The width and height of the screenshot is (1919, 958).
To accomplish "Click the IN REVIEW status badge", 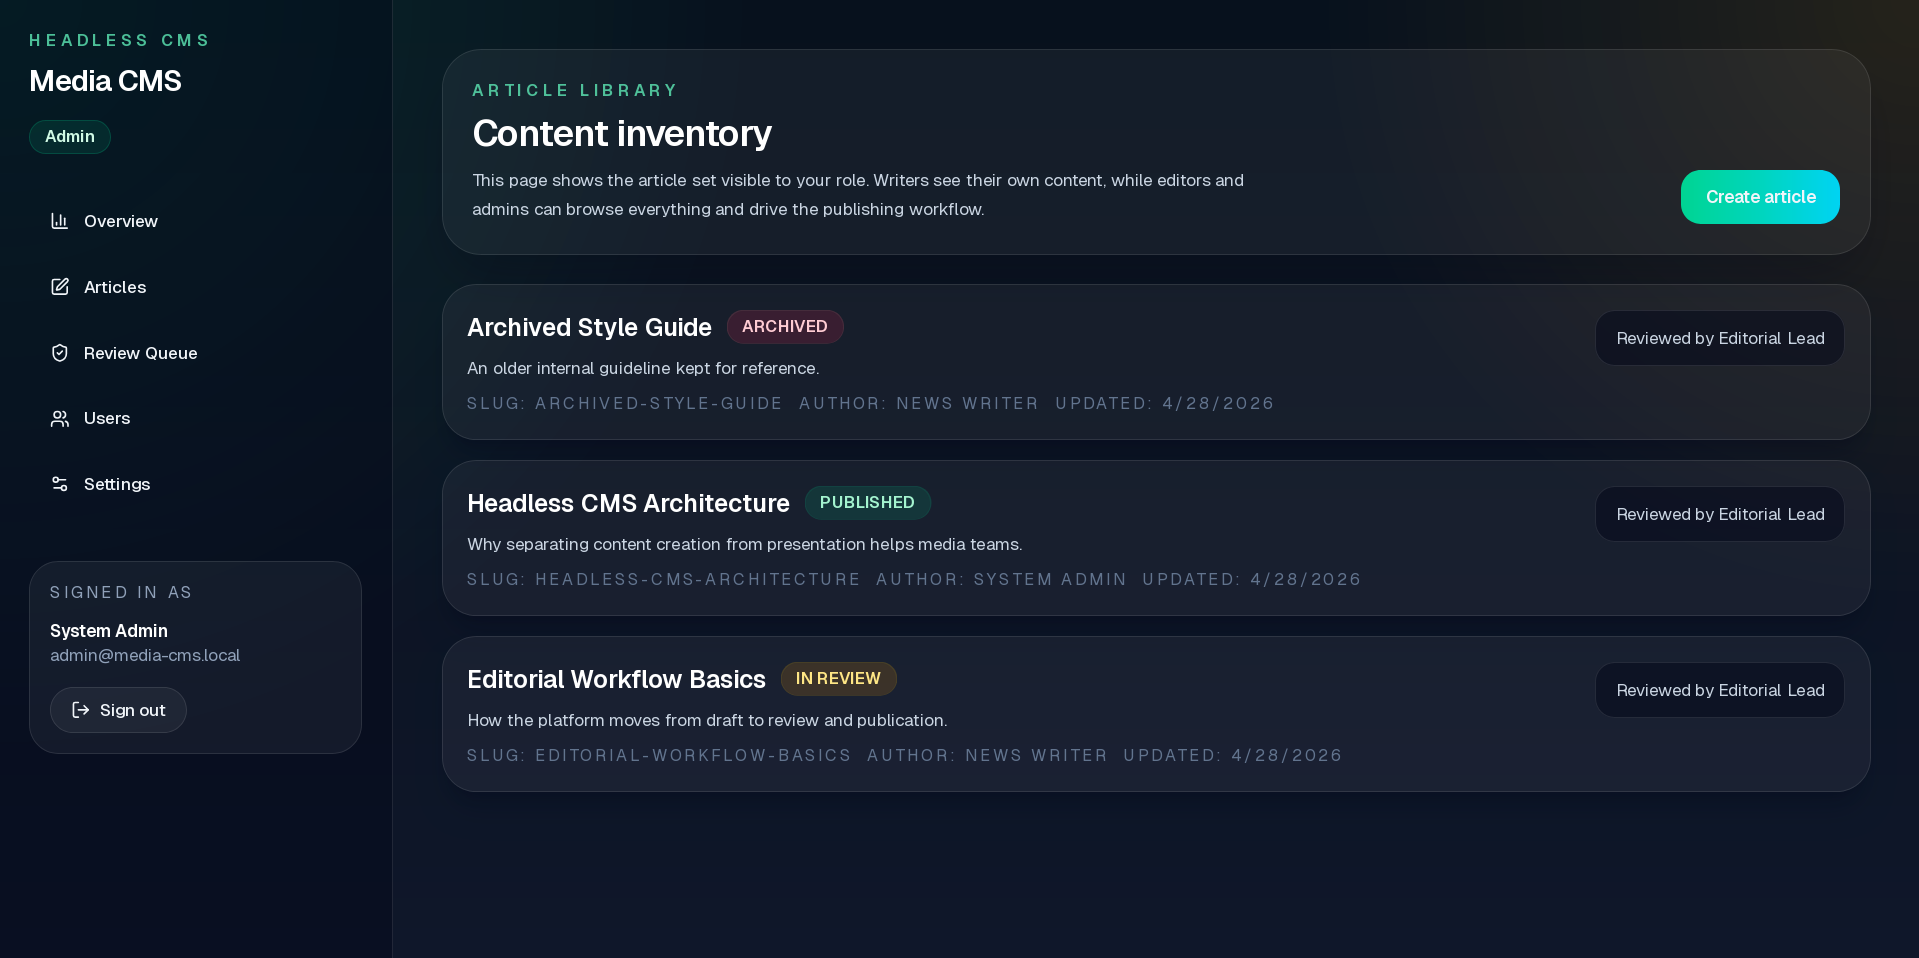I will (x=838, y=679).
